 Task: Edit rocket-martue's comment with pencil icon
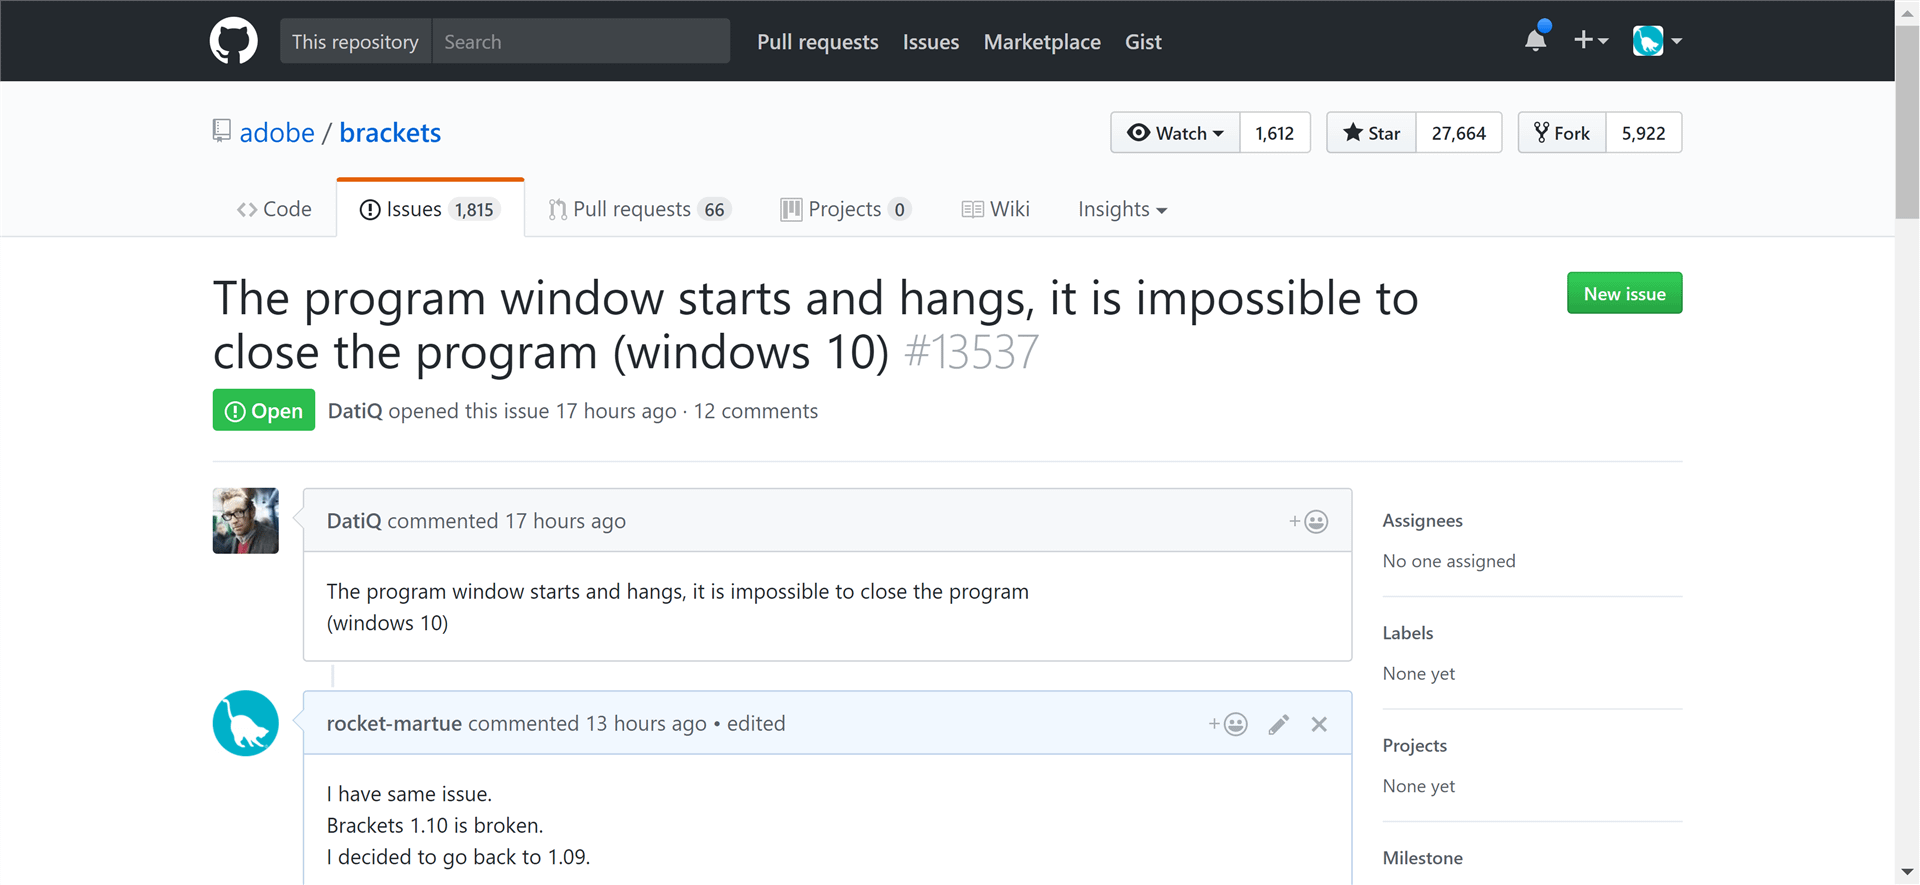tap(1278, 724)
